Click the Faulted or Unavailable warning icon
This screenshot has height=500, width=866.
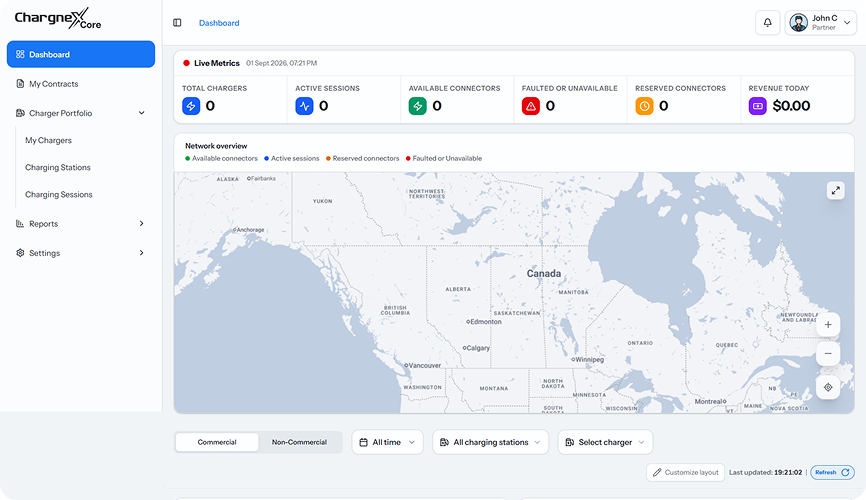point(531,106)
